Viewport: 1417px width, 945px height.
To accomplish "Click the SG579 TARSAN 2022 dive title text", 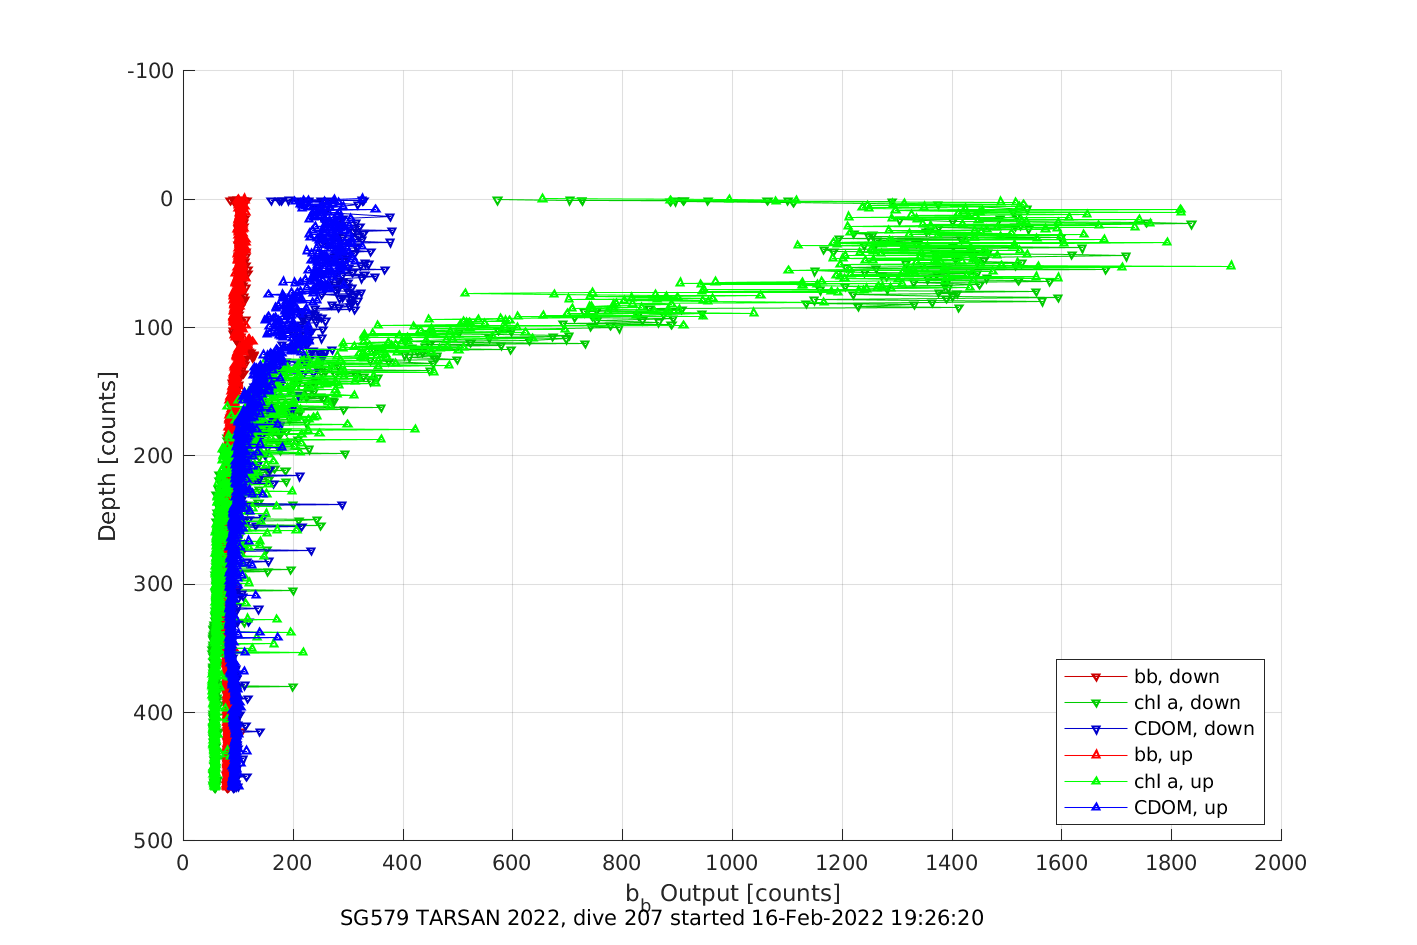I will (662, 918).
